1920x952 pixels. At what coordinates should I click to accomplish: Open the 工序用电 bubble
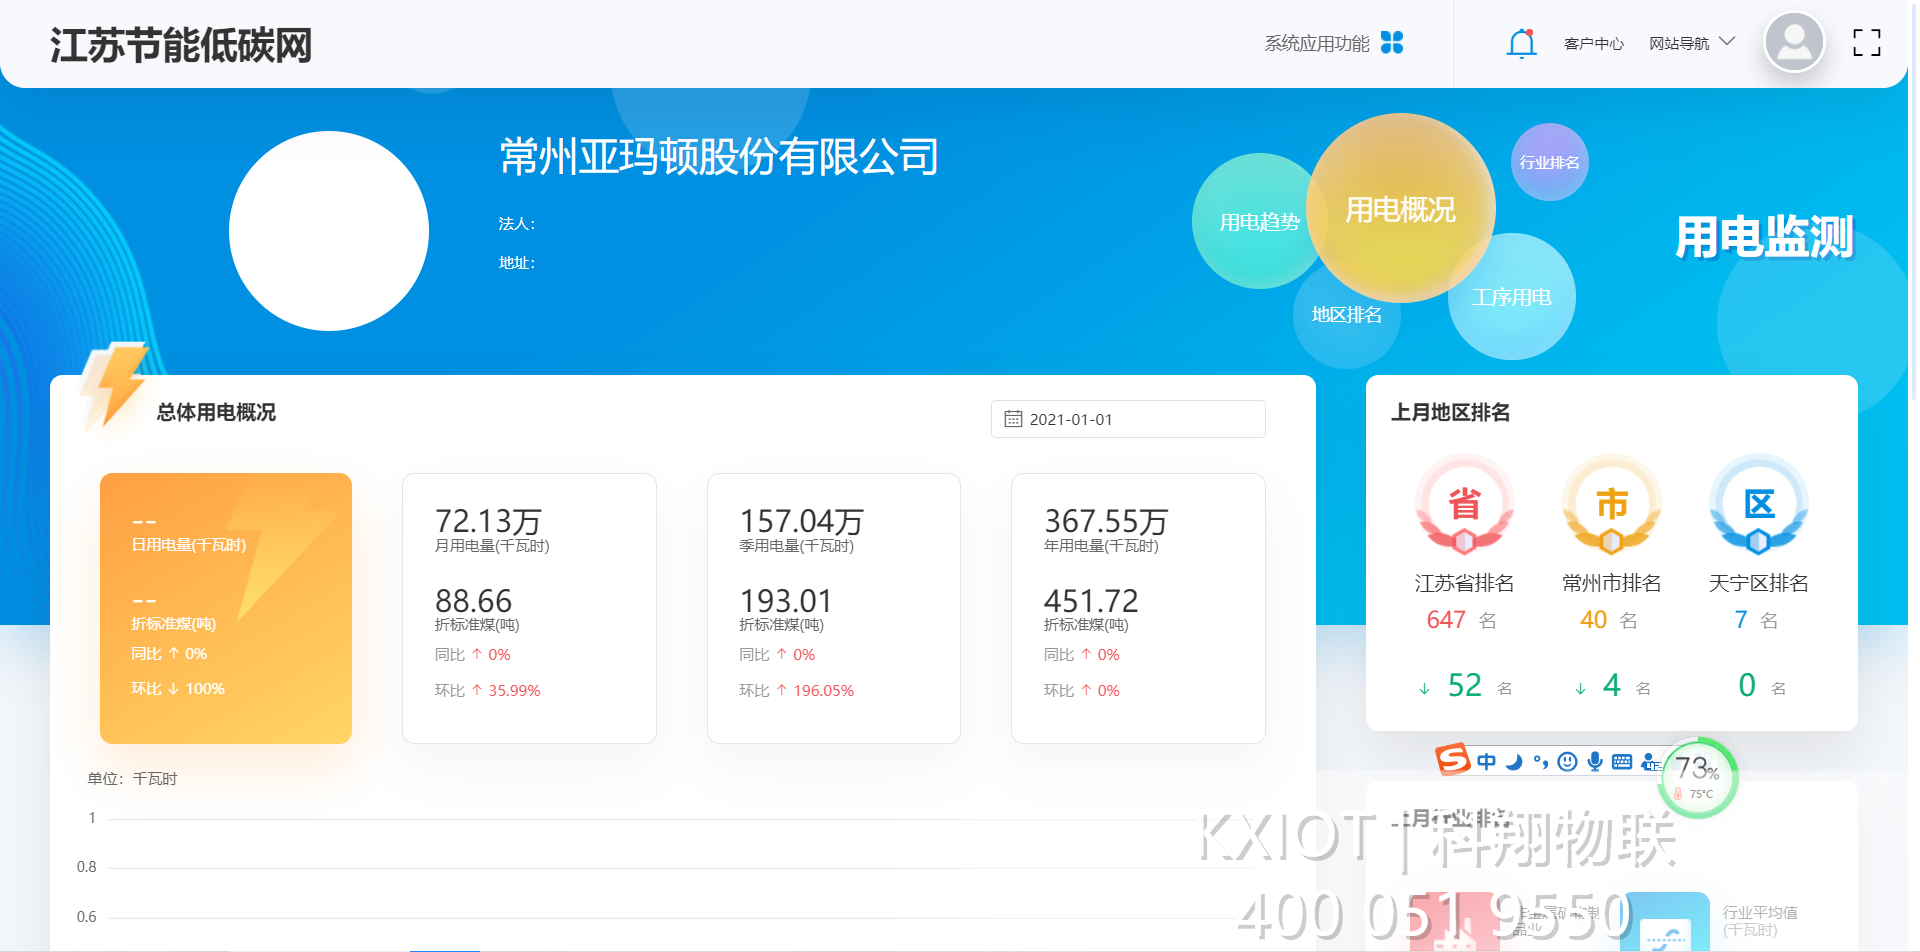pos(1511,297)
